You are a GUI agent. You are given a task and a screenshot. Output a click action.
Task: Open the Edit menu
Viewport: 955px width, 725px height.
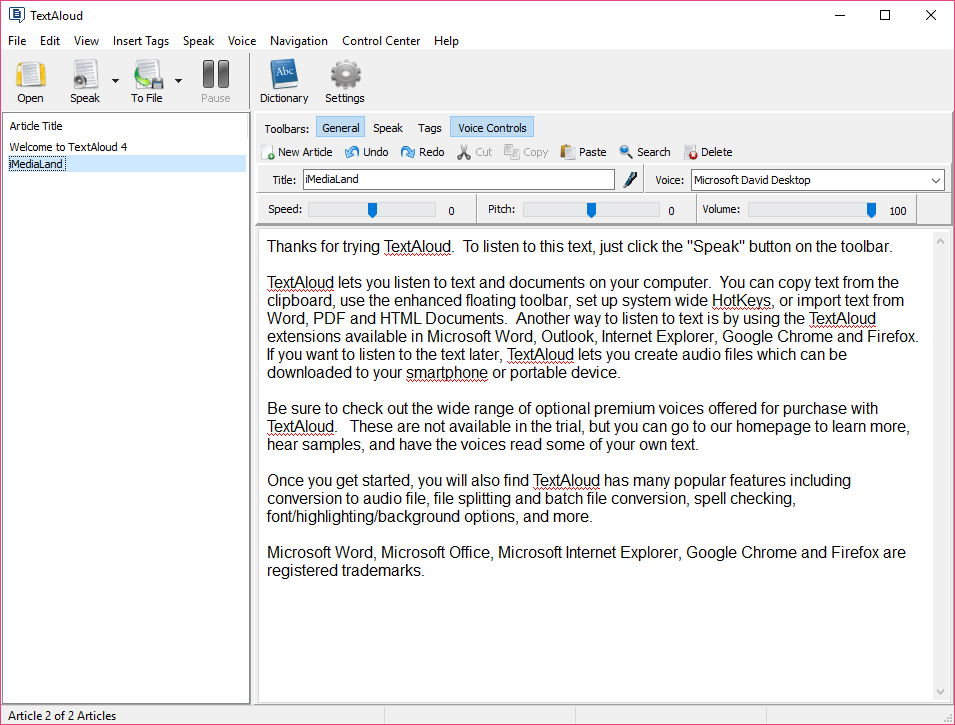click(x=50, y=41)
